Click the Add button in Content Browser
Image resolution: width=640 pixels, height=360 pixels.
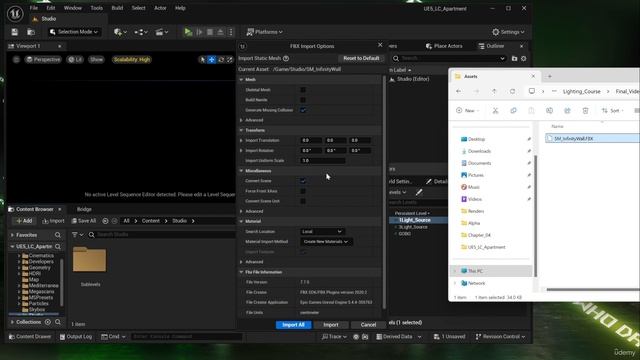24,221
